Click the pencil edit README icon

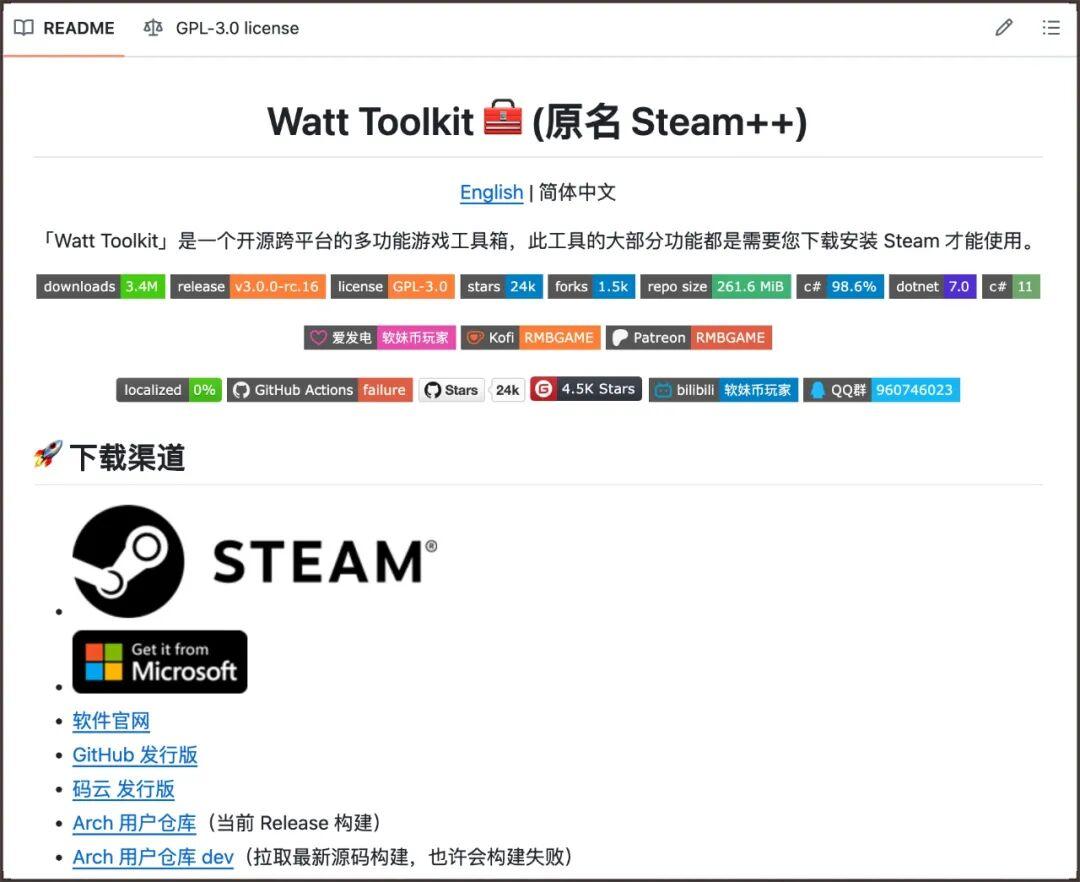click(1004, 28)
